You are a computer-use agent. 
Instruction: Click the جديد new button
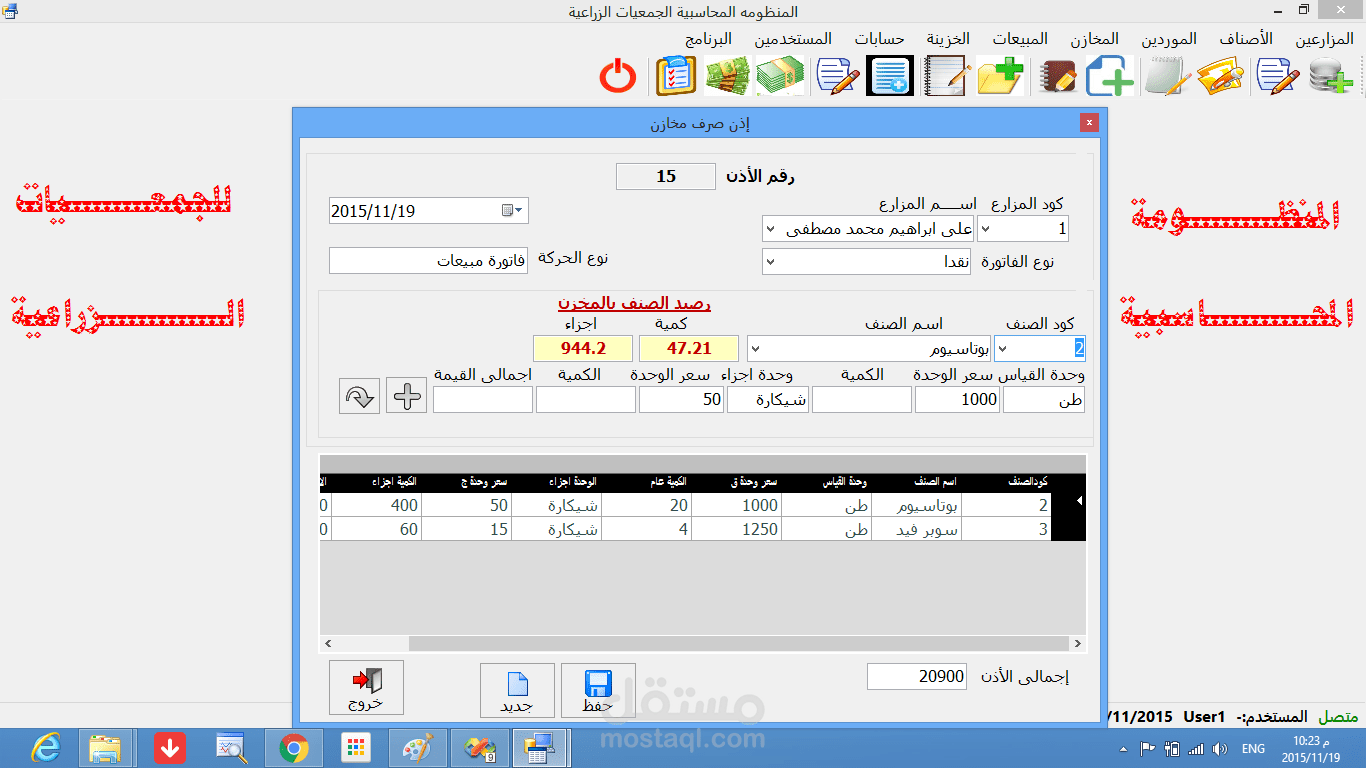click(x=517, y=688)
